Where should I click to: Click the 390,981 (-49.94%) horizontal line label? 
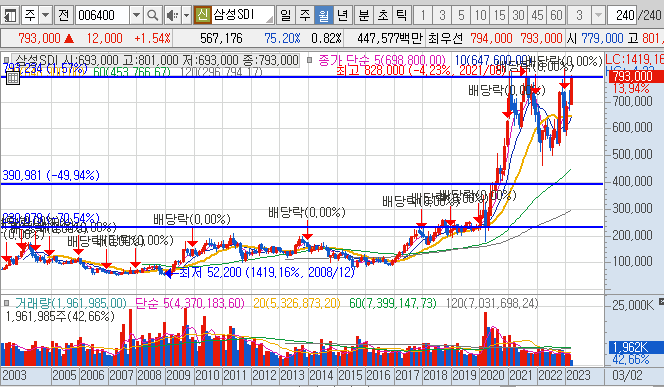pyautogui.click(x=51, y=175)
